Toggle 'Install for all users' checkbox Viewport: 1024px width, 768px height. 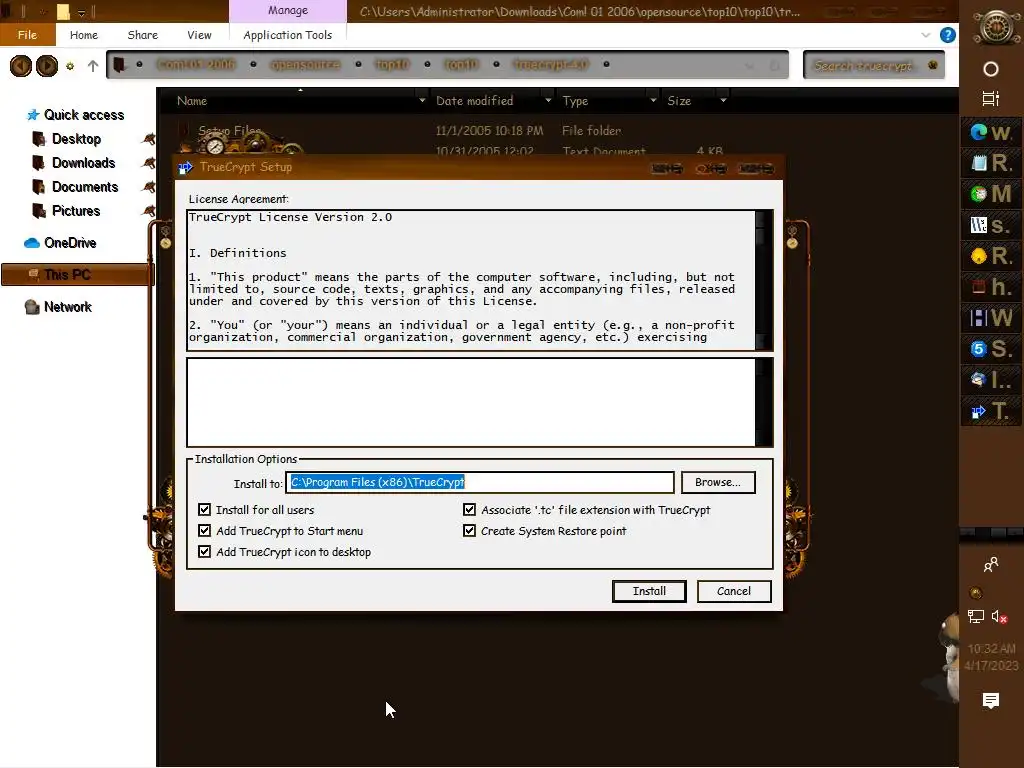204,509
